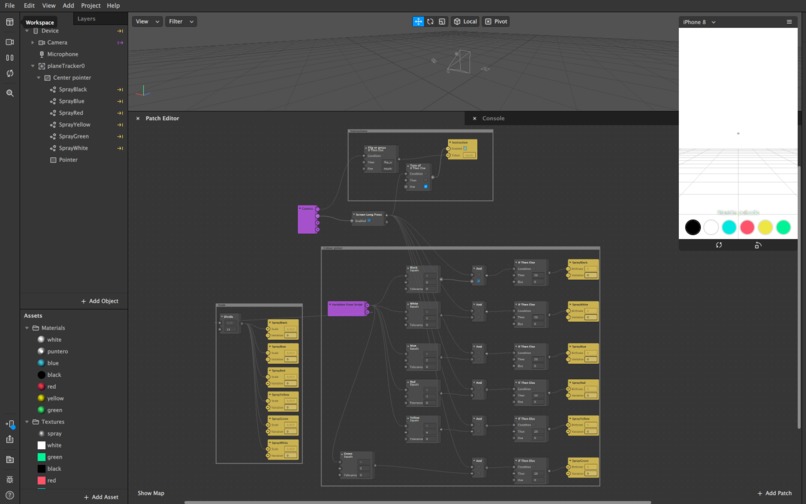
Task: Toggle the Pivot mode button
Action: click(x=496, y=22)
